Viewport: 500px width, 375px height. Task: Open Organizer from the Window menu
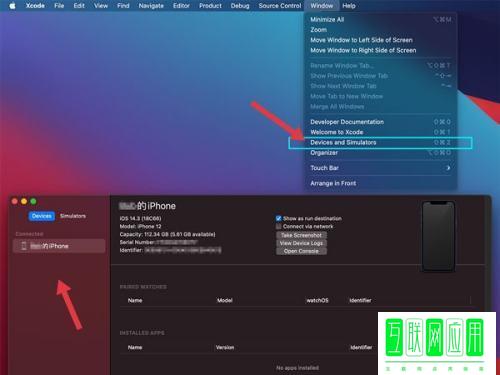[x=381, y=153]
